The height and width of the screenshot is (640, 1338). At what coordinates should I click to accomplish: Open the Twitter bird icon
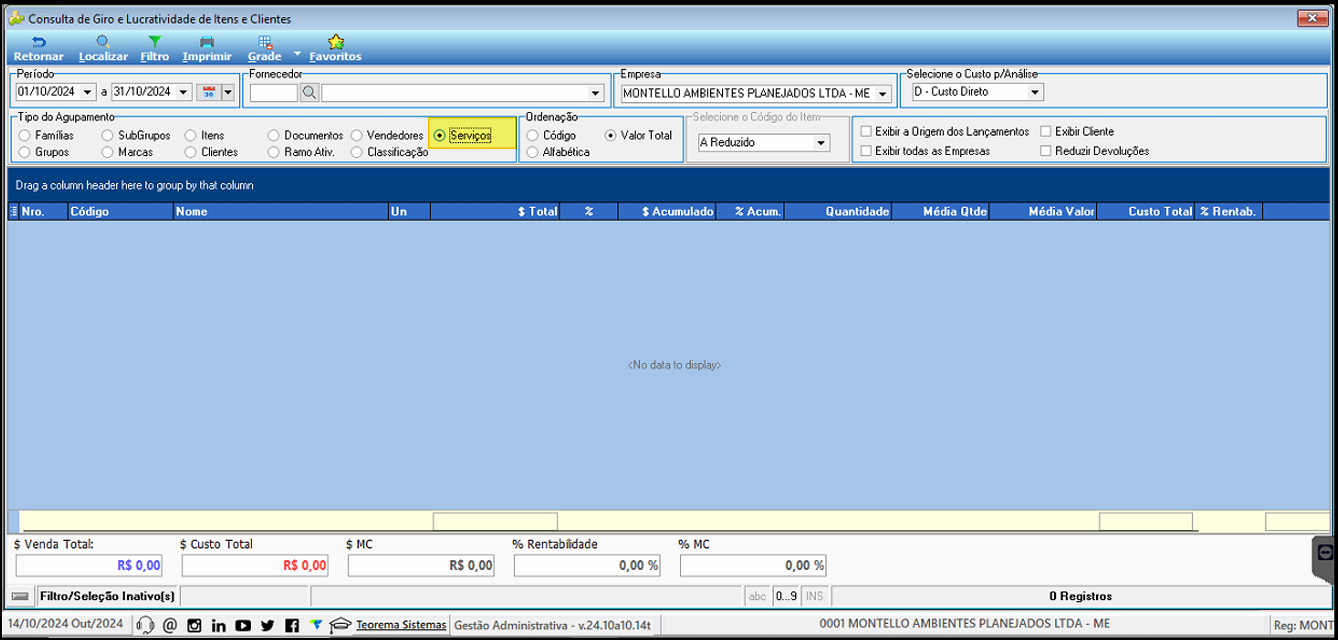[267, 625]
